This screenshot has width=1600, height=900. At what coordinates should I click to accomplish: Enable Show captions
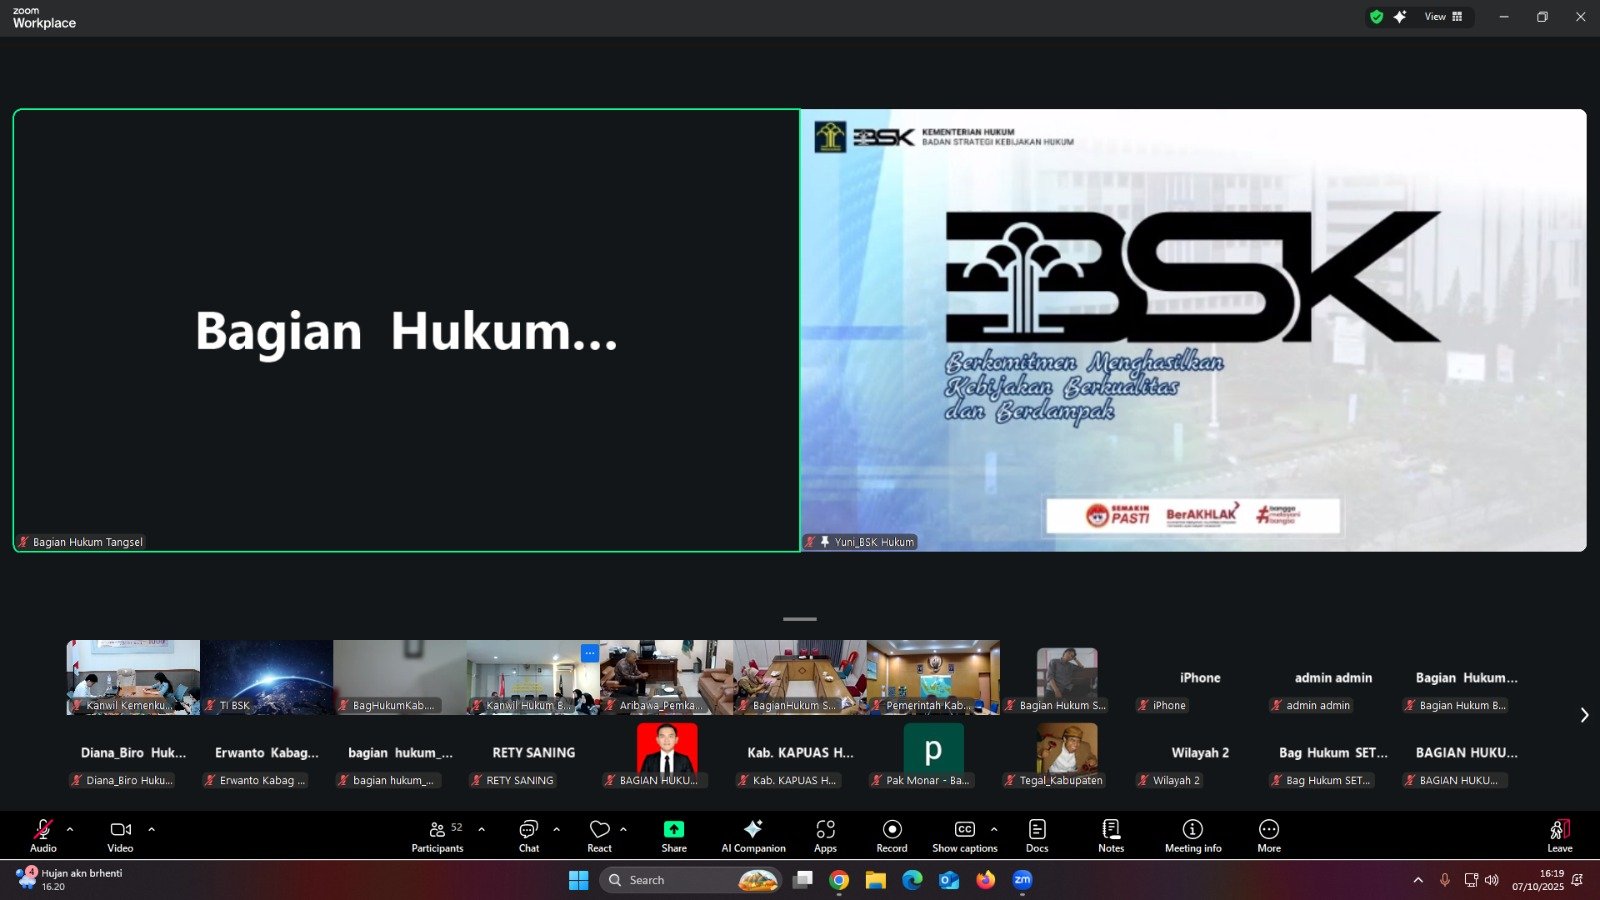(964, 835)
